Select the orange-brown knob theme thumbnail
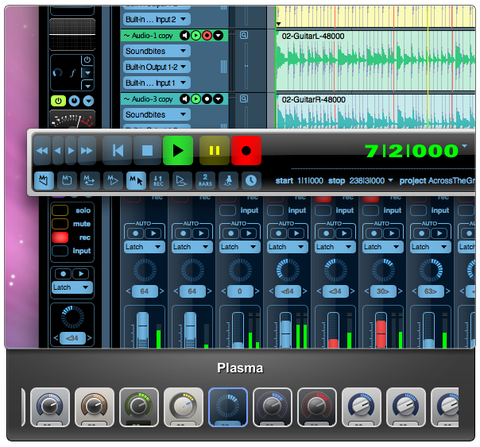Image resolution: width=480 pixels, height=447 pixels. click(94, 407)
